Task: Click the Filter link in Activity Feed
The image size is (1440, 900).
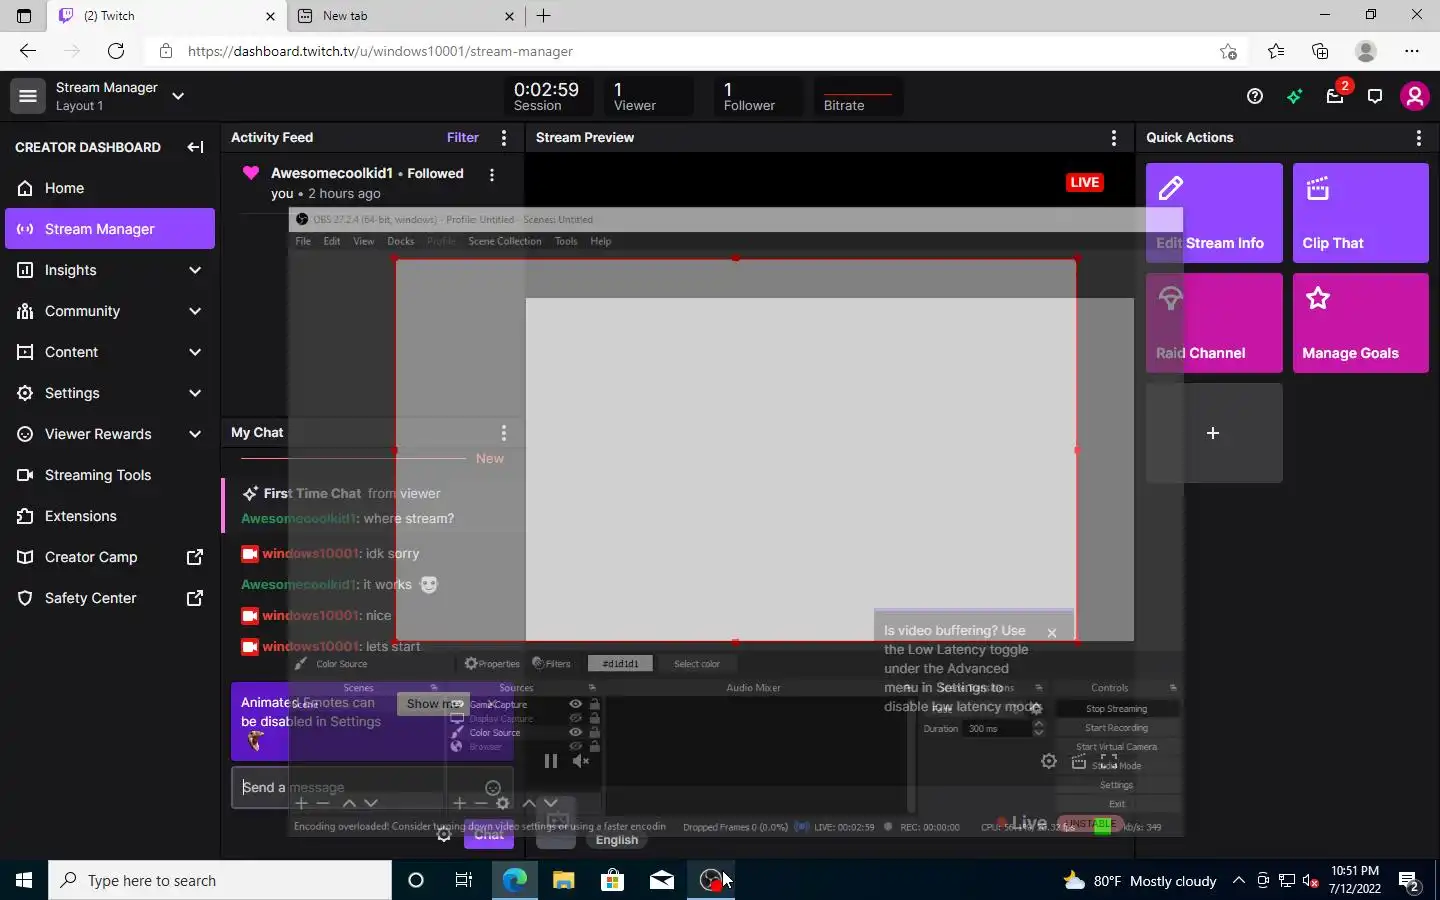Action: click(463, 138)
